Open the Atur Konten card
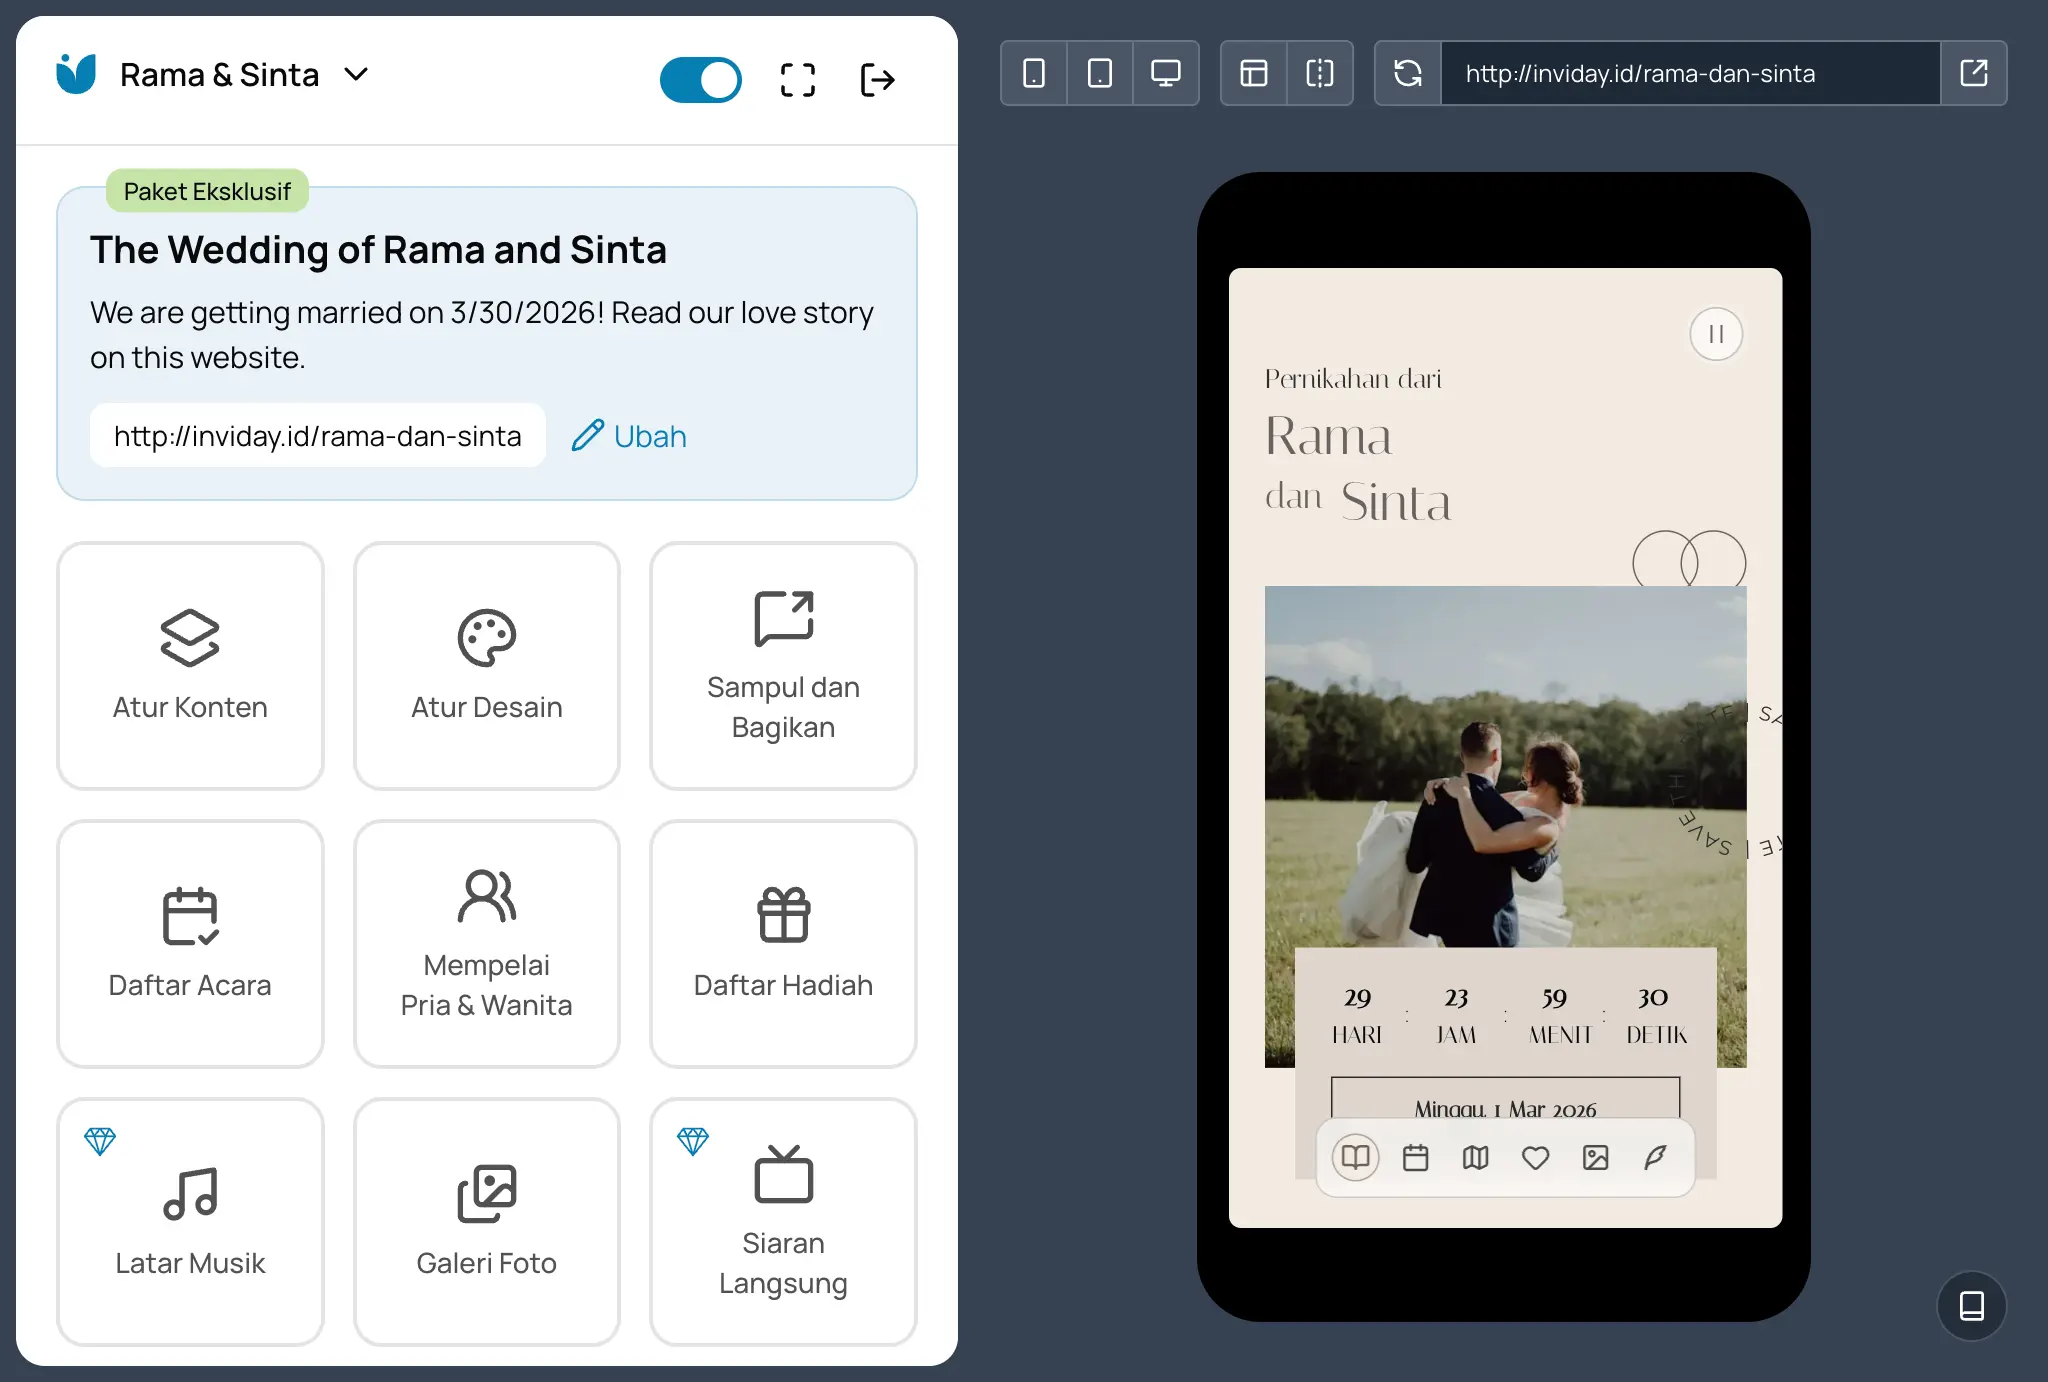The width and height of the screenshot is (2048, 1382). 190,665
